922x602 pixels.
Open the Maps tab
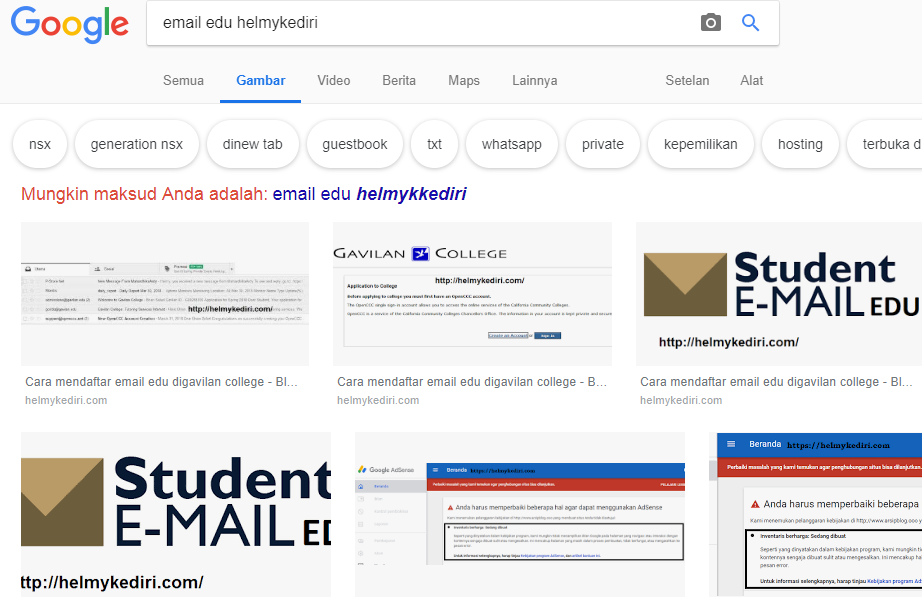464,81
